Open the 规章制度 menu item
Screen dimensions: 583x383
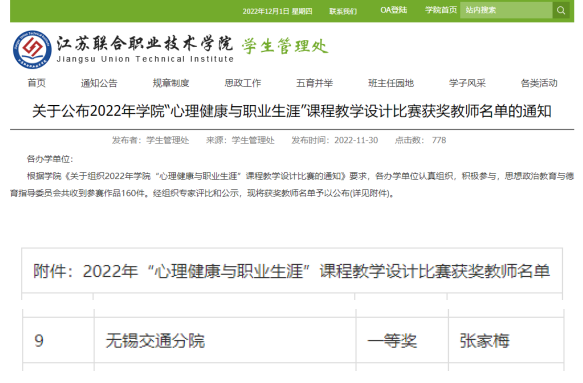tap(171, 83)
